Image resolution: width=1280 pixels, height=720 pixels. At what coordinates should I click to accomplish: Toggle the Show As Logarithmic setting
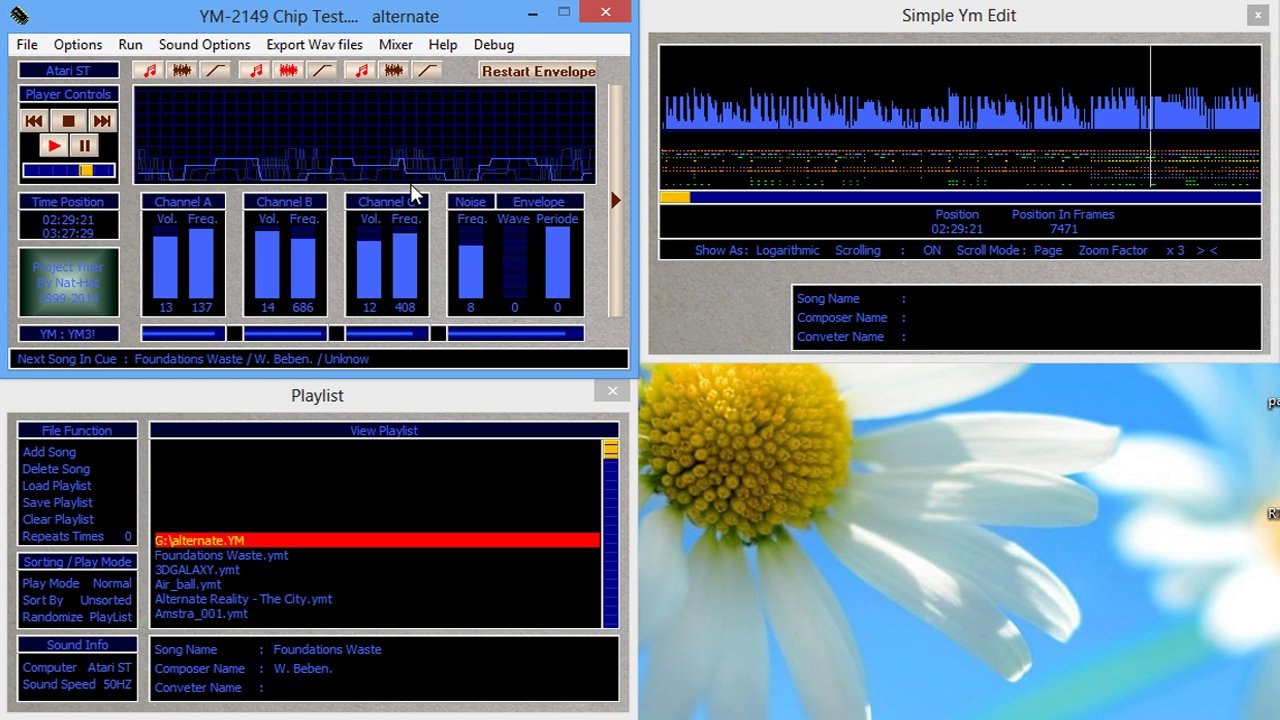[x=787, y=250]
